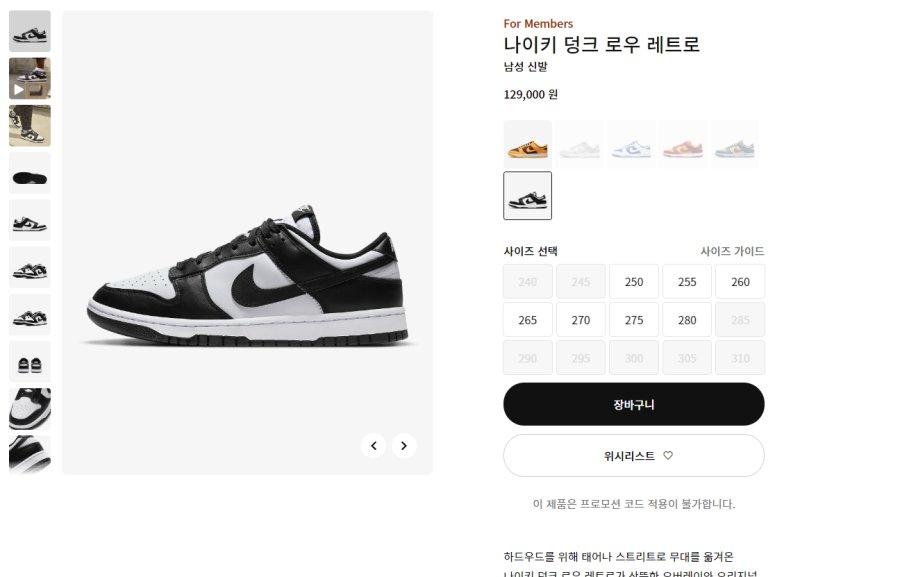Open the on-foot model photo thumbnail

(x=30, y=126)
